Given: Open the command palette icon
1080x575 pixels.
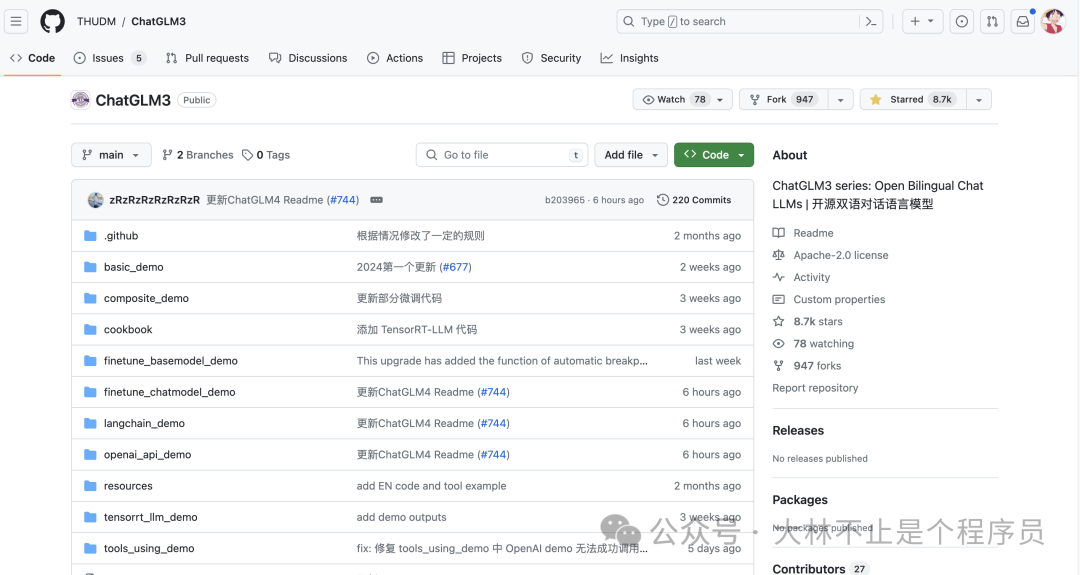Looking at the screenshot, I should (871, 21).
